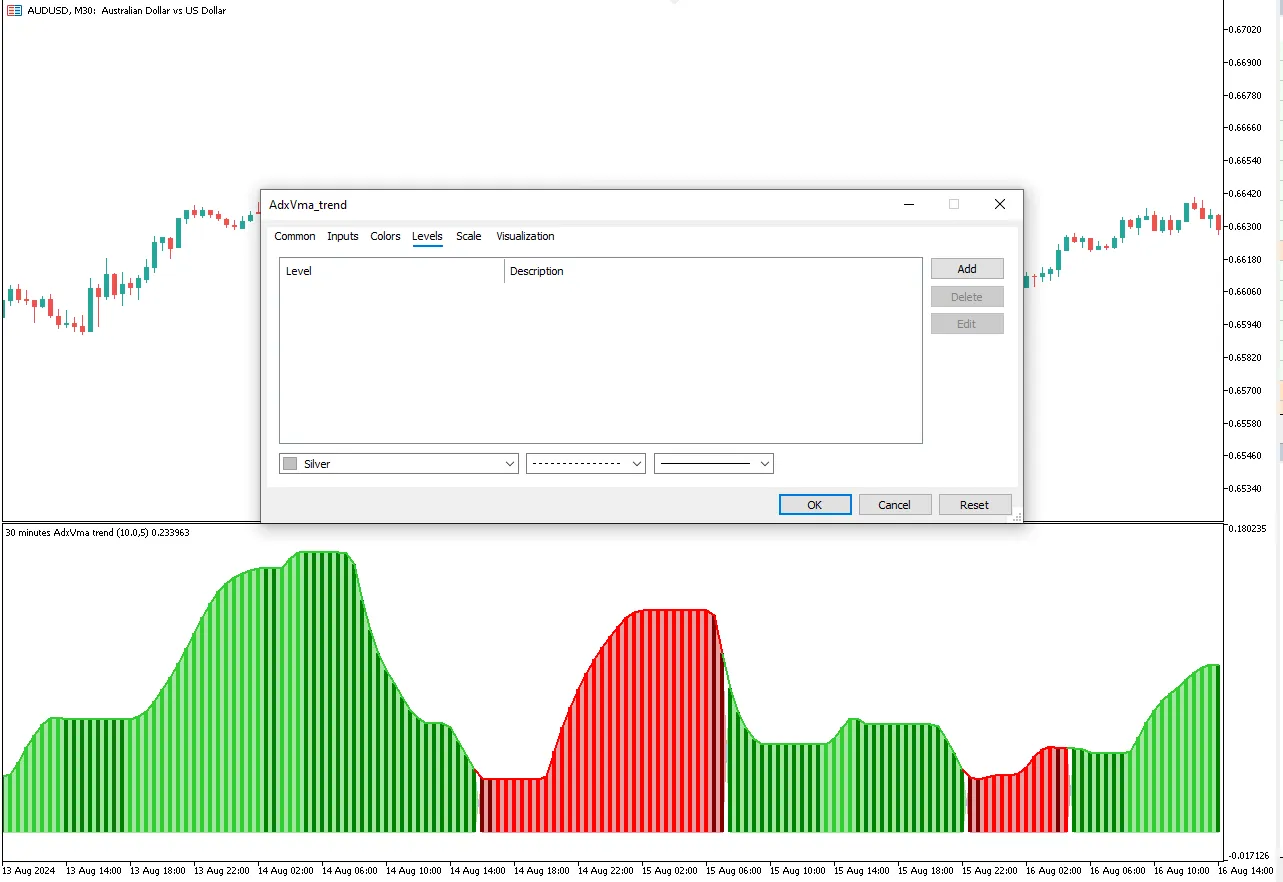The image size is (1283, 882).
Task: Click the Level column header
Action: click(392, 271)
